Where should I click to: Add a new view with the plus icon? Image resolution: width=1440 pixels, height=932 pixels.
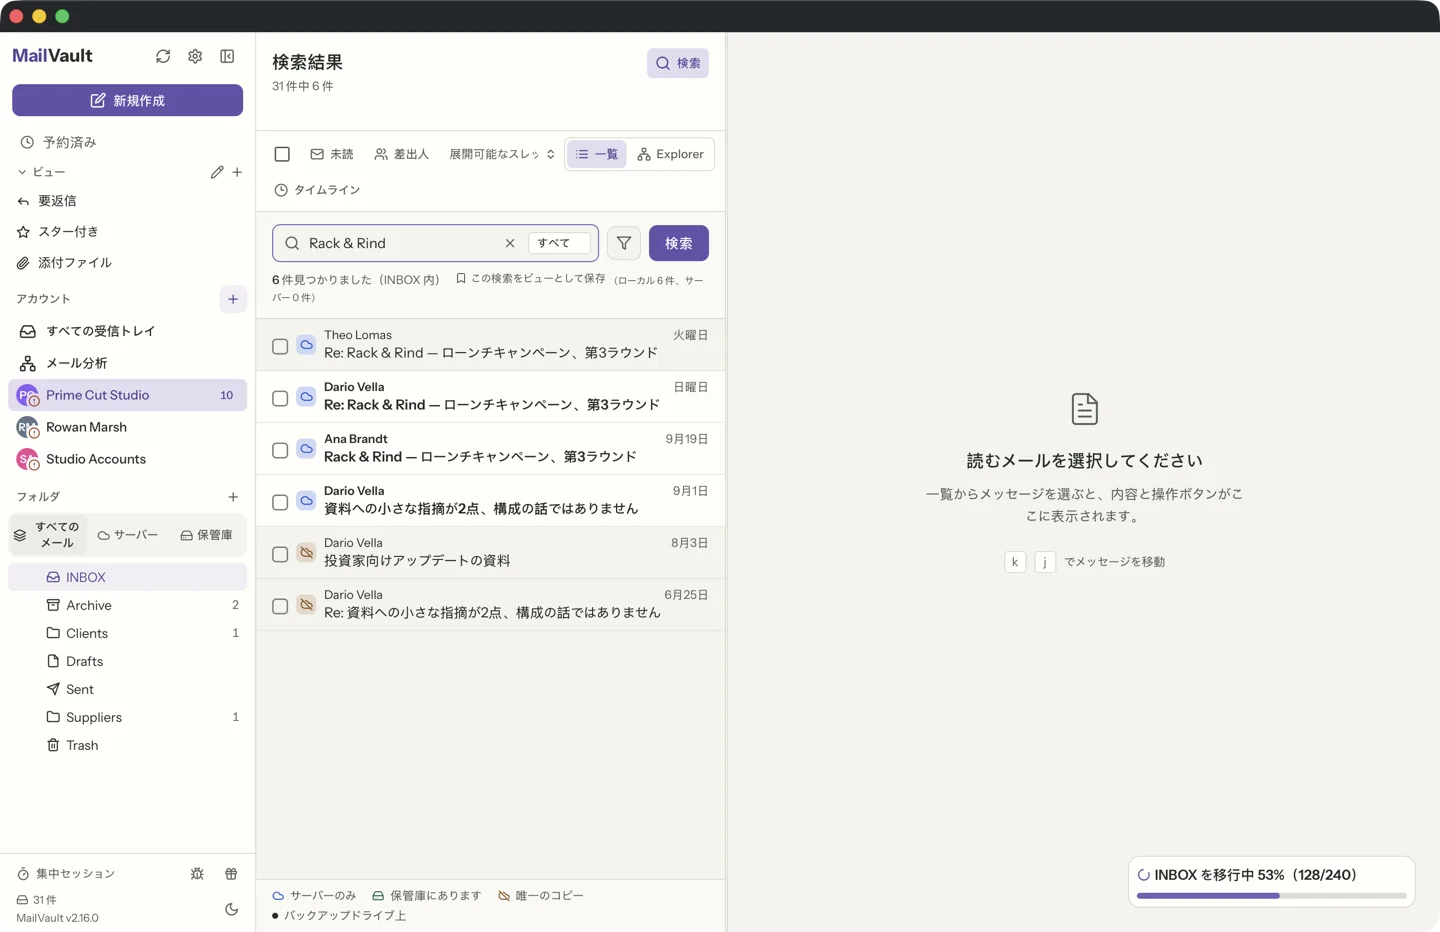[237, 172]
